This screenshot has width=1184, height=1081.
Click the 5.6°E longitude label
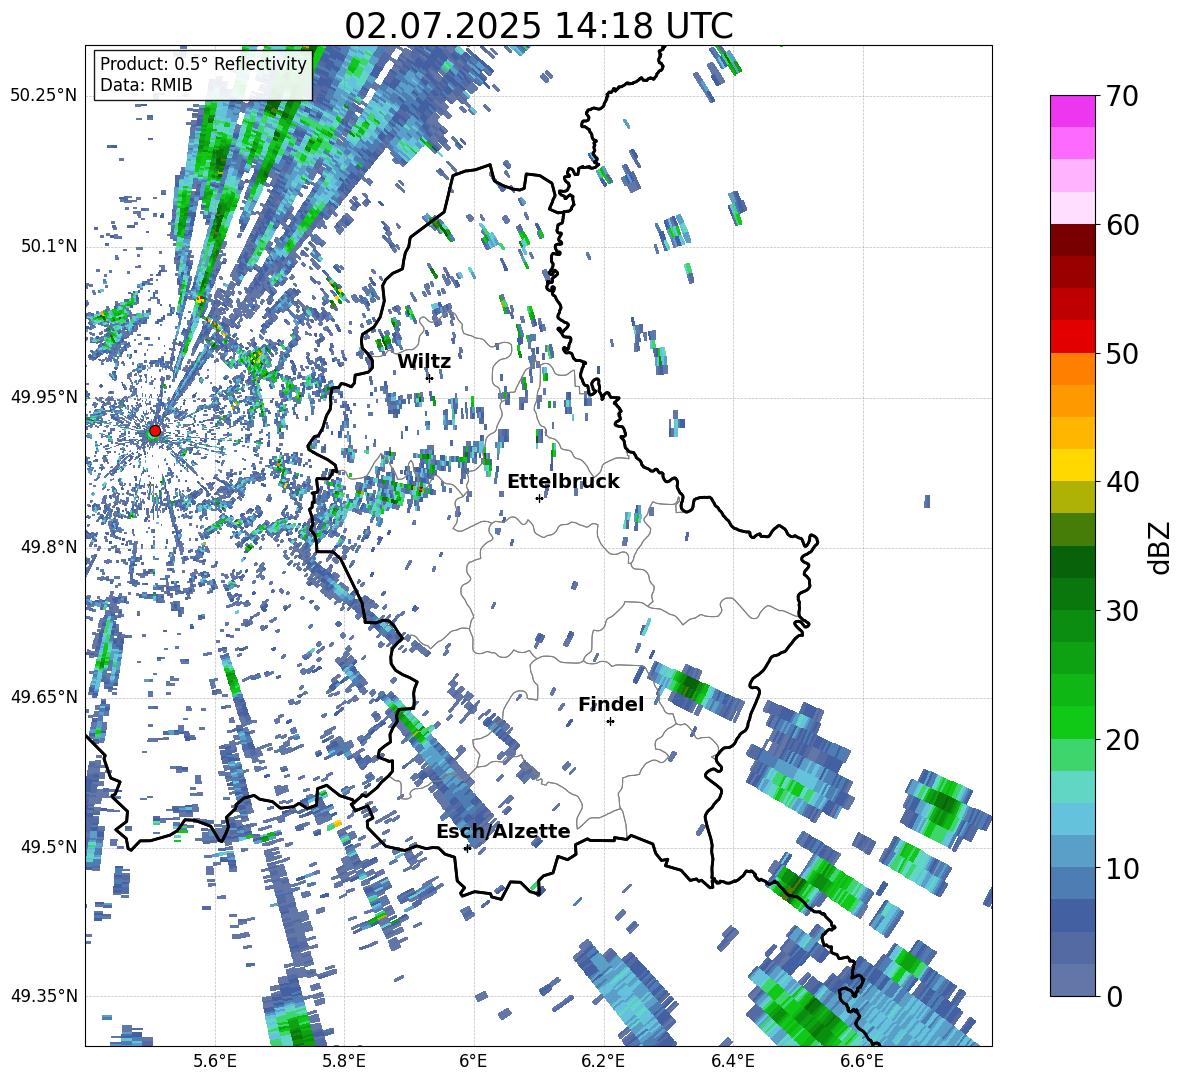[x=215, y=1061]
